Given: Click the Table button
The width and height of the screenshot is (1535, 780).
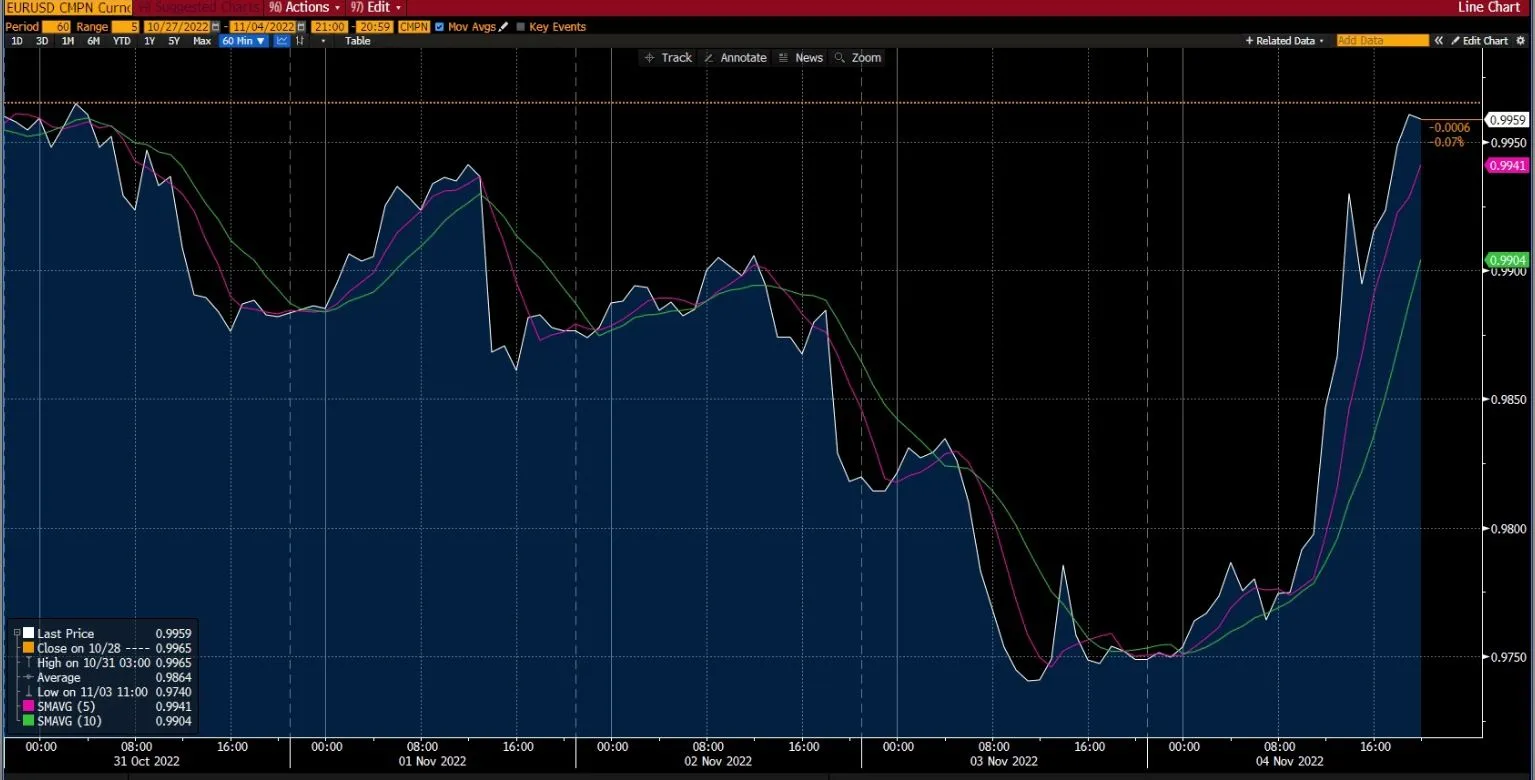Looking at the screenshot, I should coord(356,40).
